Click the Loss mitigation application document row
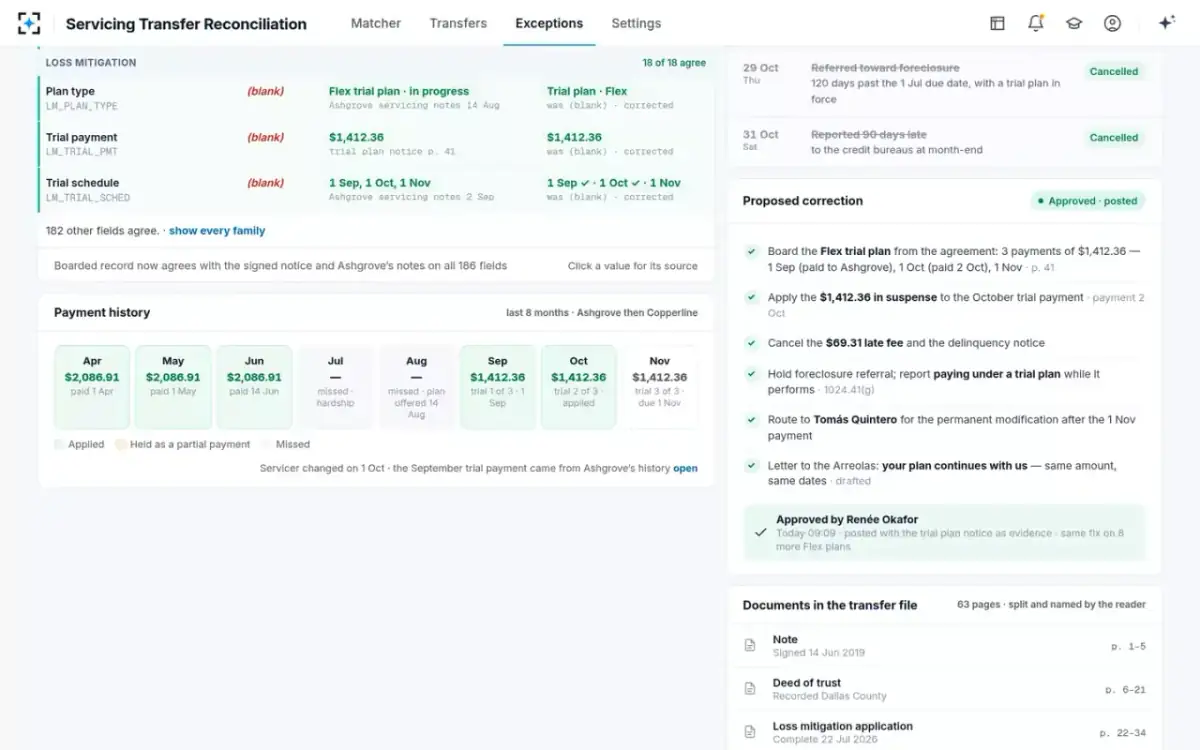1200x750 pixels. click(x=944, y=732)
